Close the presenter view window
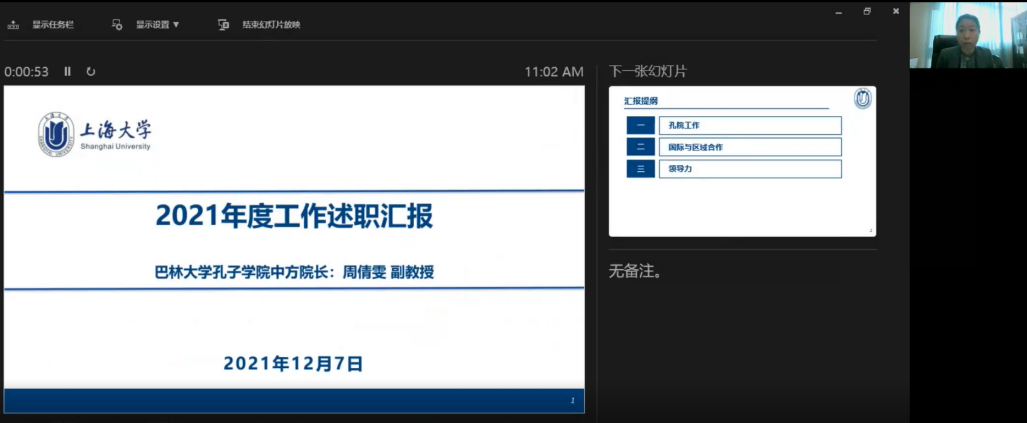The width and height of the screenshot is (1027, 423). tap(896, 11)
